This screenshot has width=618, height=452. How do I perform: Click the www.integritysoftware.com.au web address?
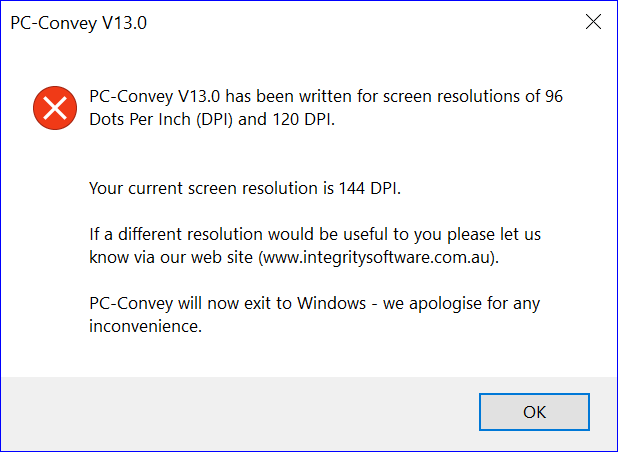tap(376, 257)
